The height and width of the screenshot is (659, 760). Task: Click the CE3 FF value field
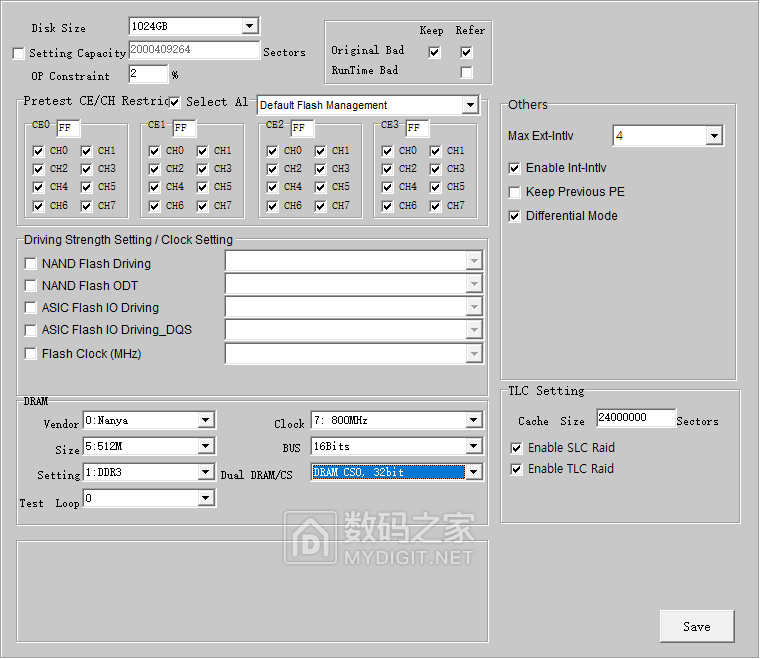(417, 128)
